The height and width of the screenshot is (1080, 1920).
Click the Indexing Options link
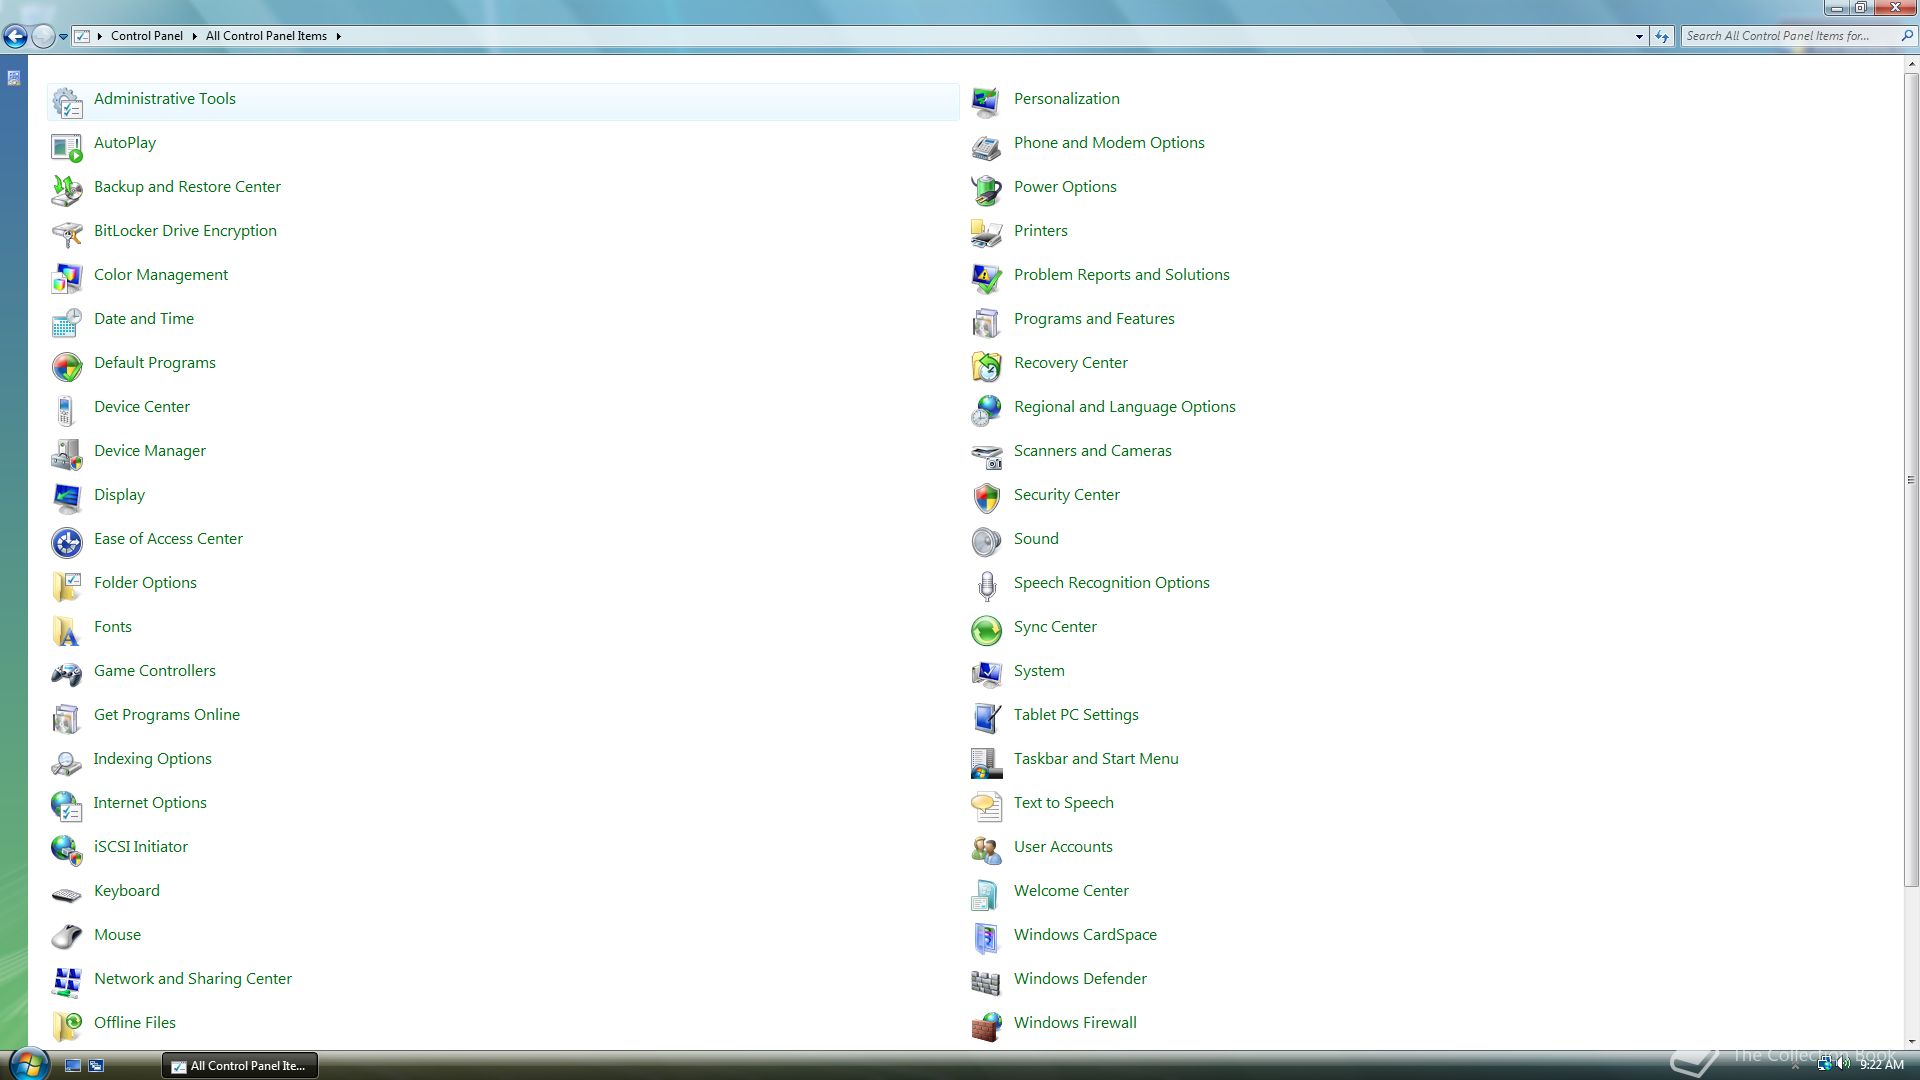coord(152,759)
